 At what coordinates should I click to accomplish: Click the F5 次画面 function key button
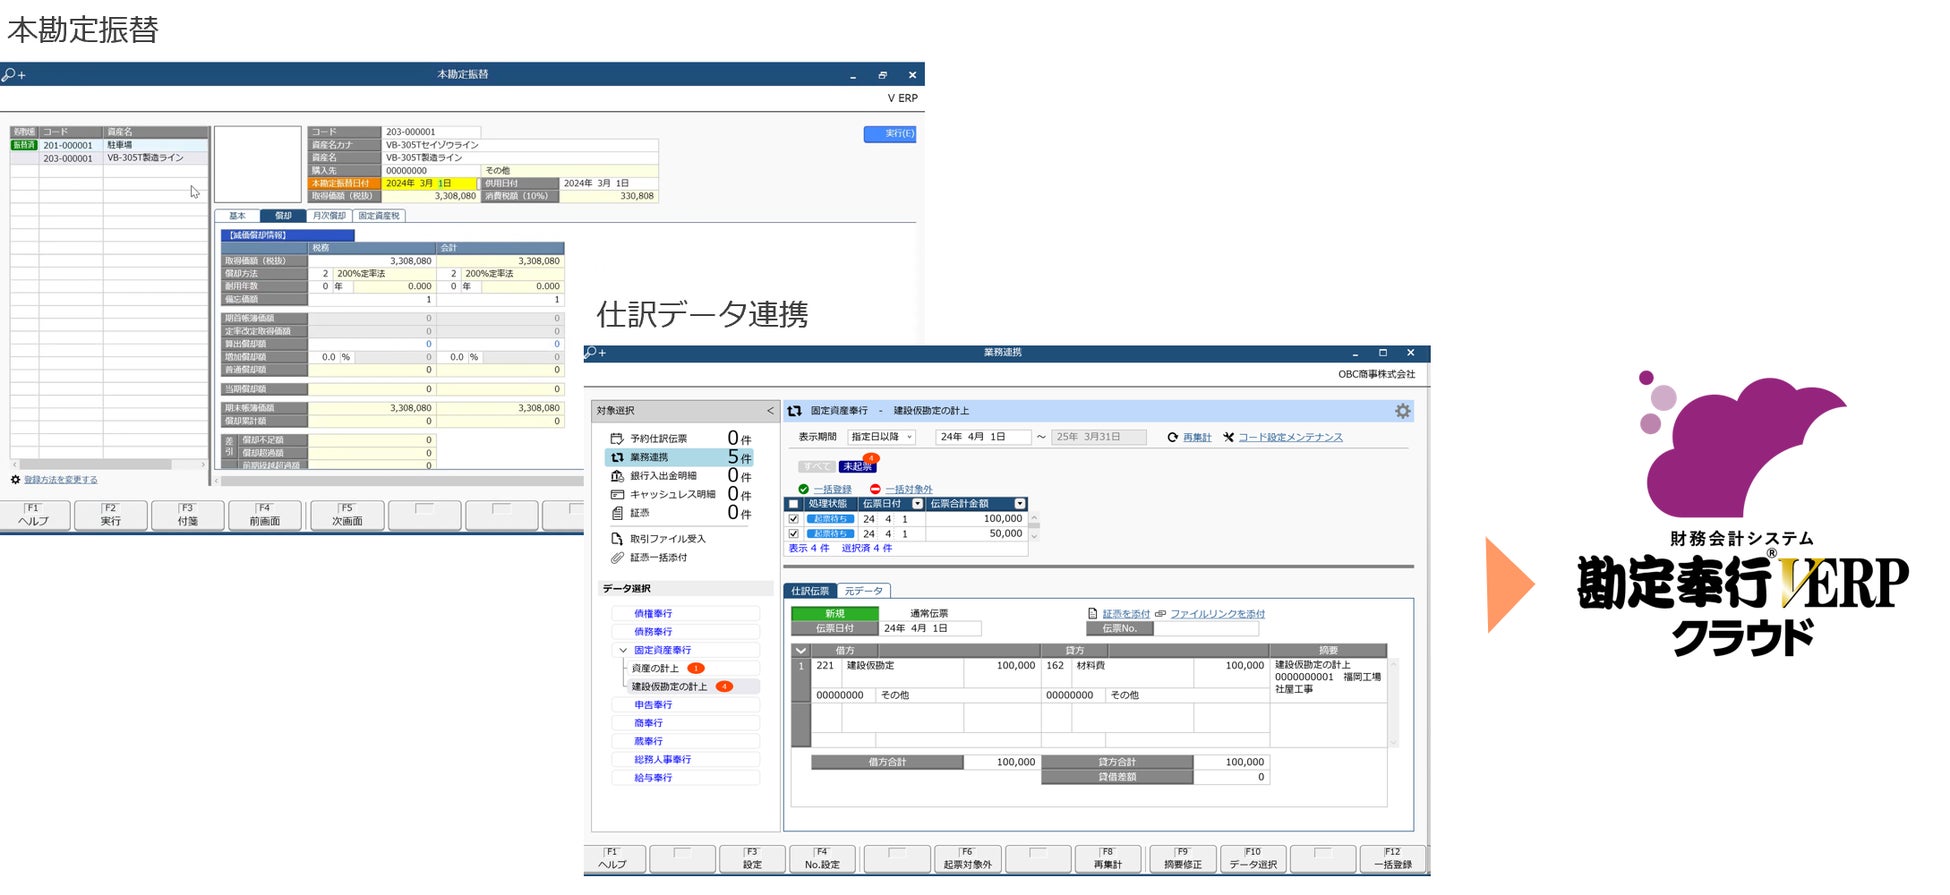click(x=347, y=515)
